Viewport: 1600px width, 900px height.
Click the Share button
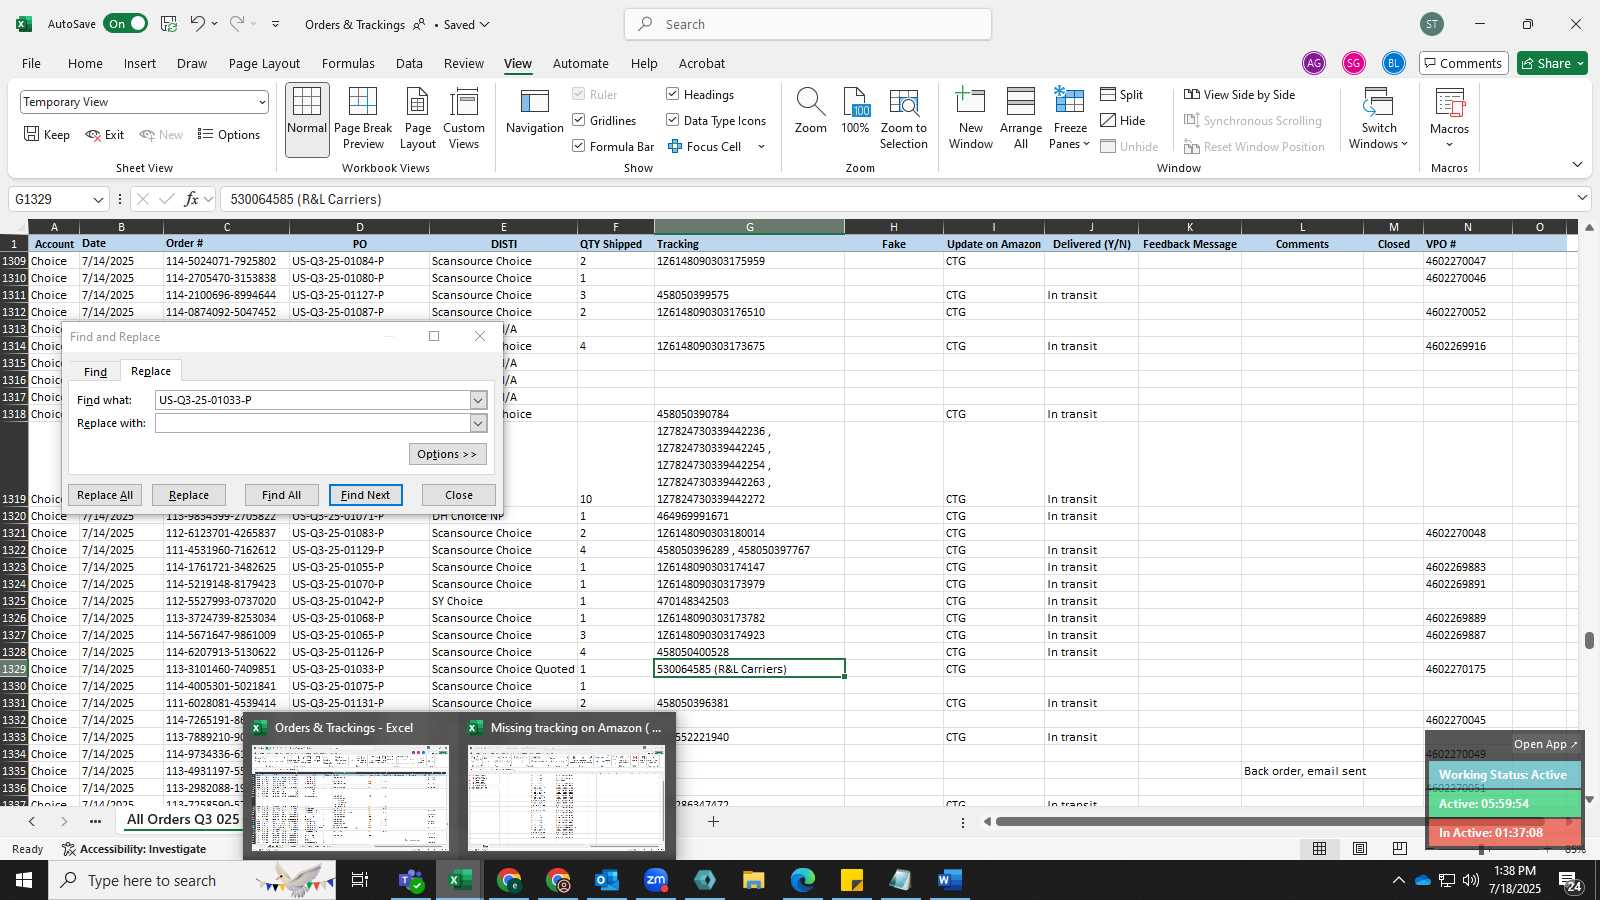(x=1553, y=63)
